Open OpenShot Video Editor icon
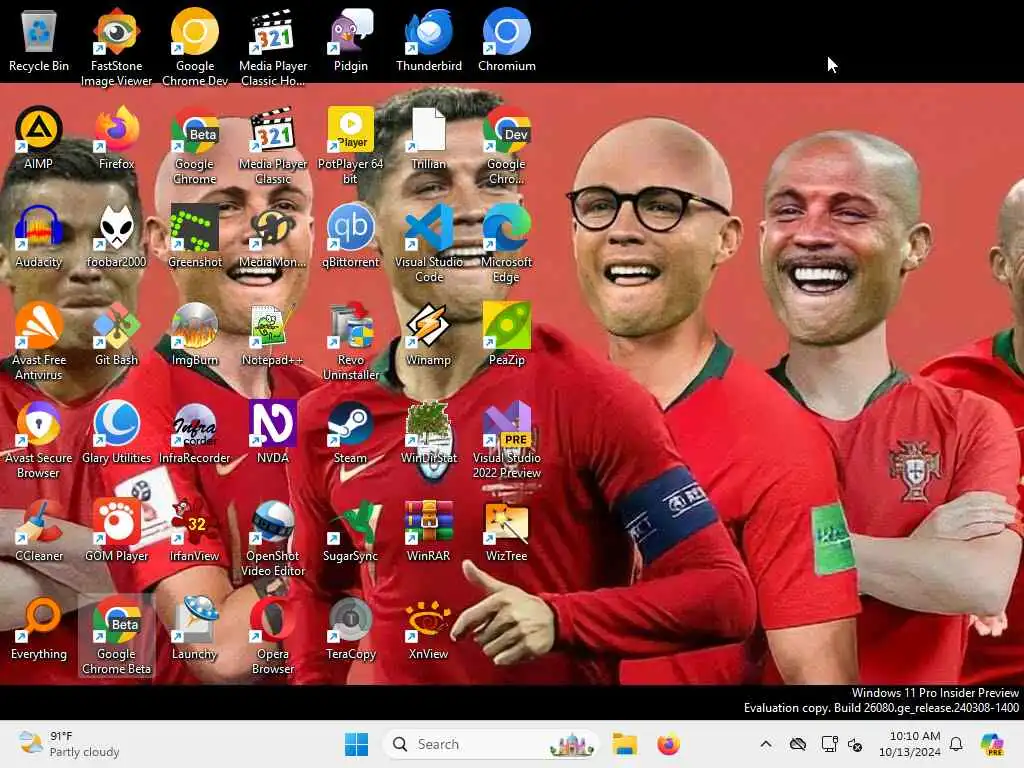Image resolution: width=1024 pixels, height=768 pixels. pyautogui.click(x=273, y=537)
